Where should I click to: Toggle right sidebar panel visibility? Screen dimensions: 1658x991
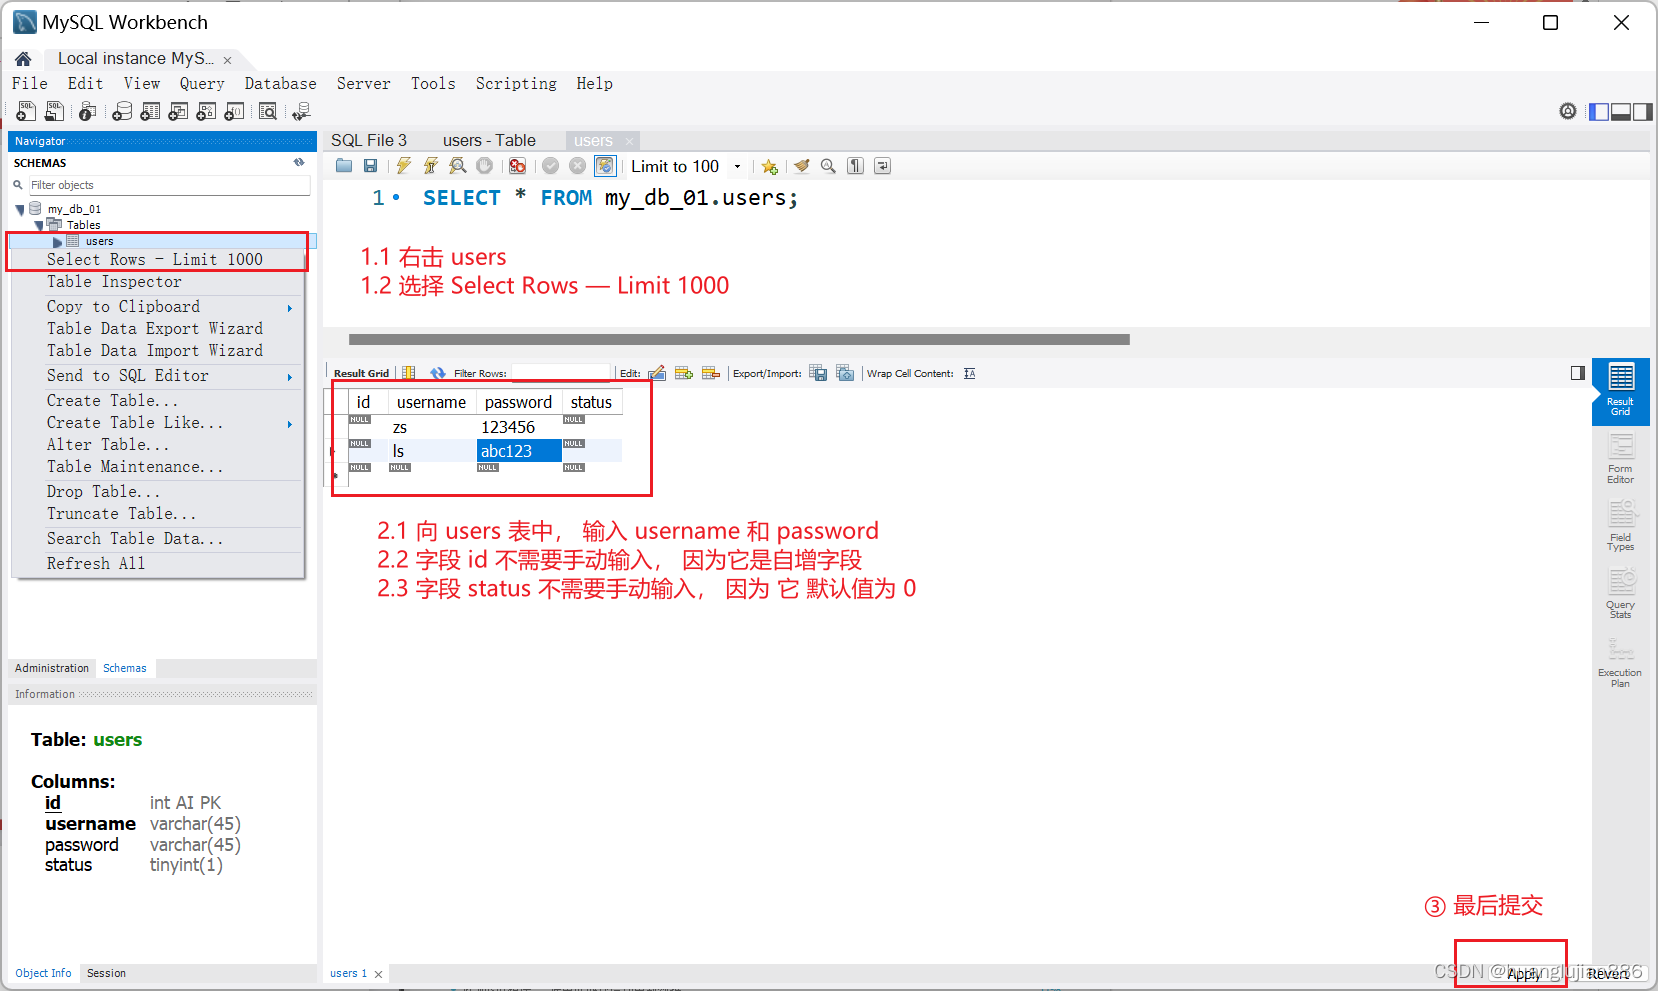click(x=1643, y=111)
